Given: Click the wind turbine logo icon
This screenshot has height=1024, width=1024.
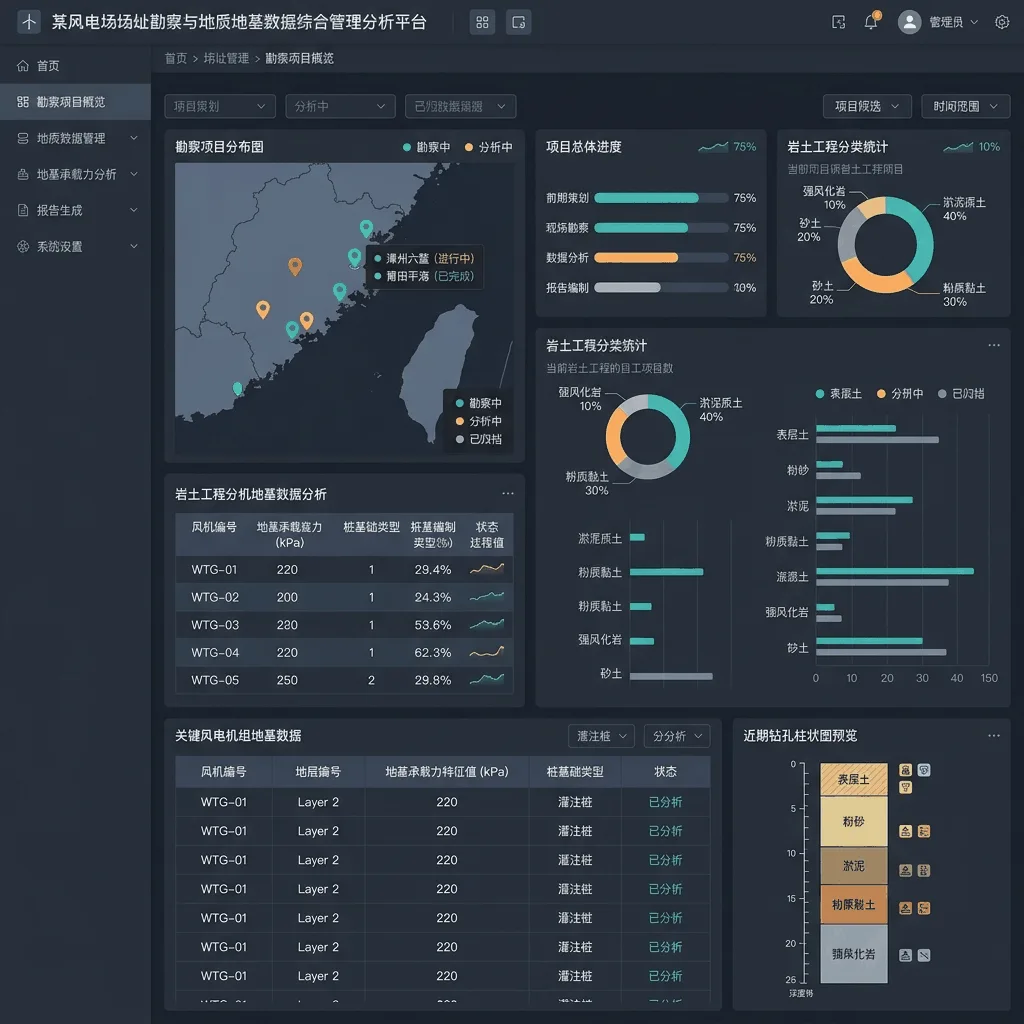Looking at the screenshot, I should coord(29,22).
